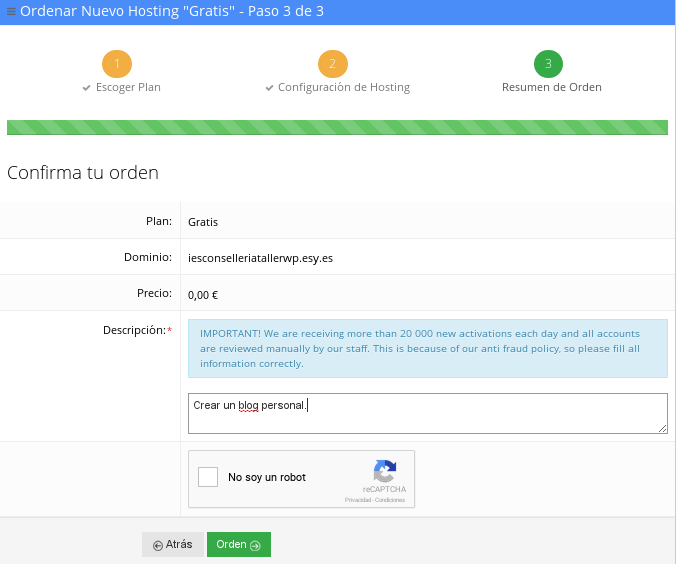Viewport: 677px width, 564px height.
Task: Submit with the green Orden button
Action: click(x=238, y=544)
